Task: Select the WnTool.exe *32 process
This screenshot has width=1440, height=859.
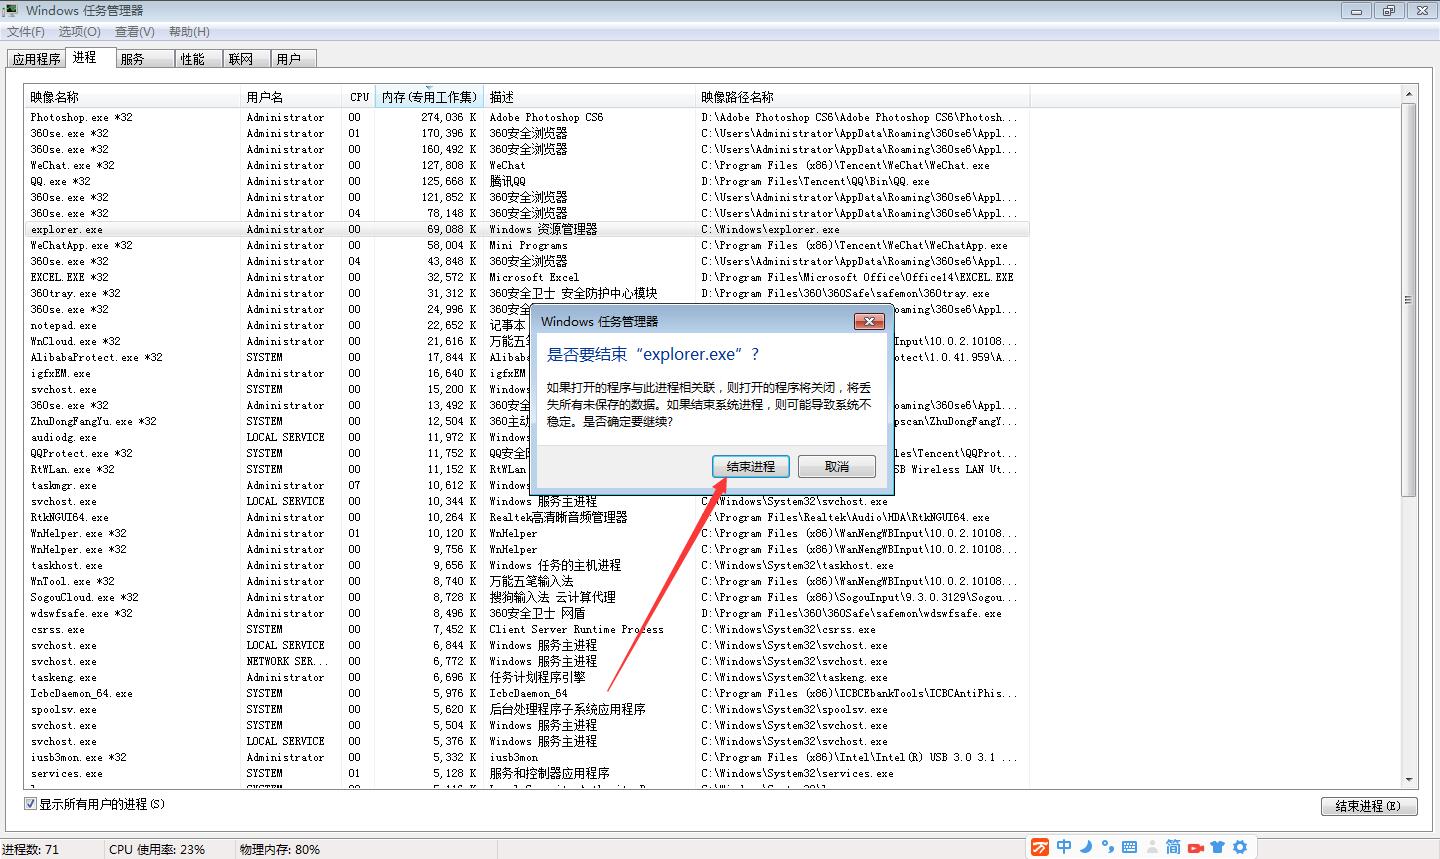Action: click(527, 581)
